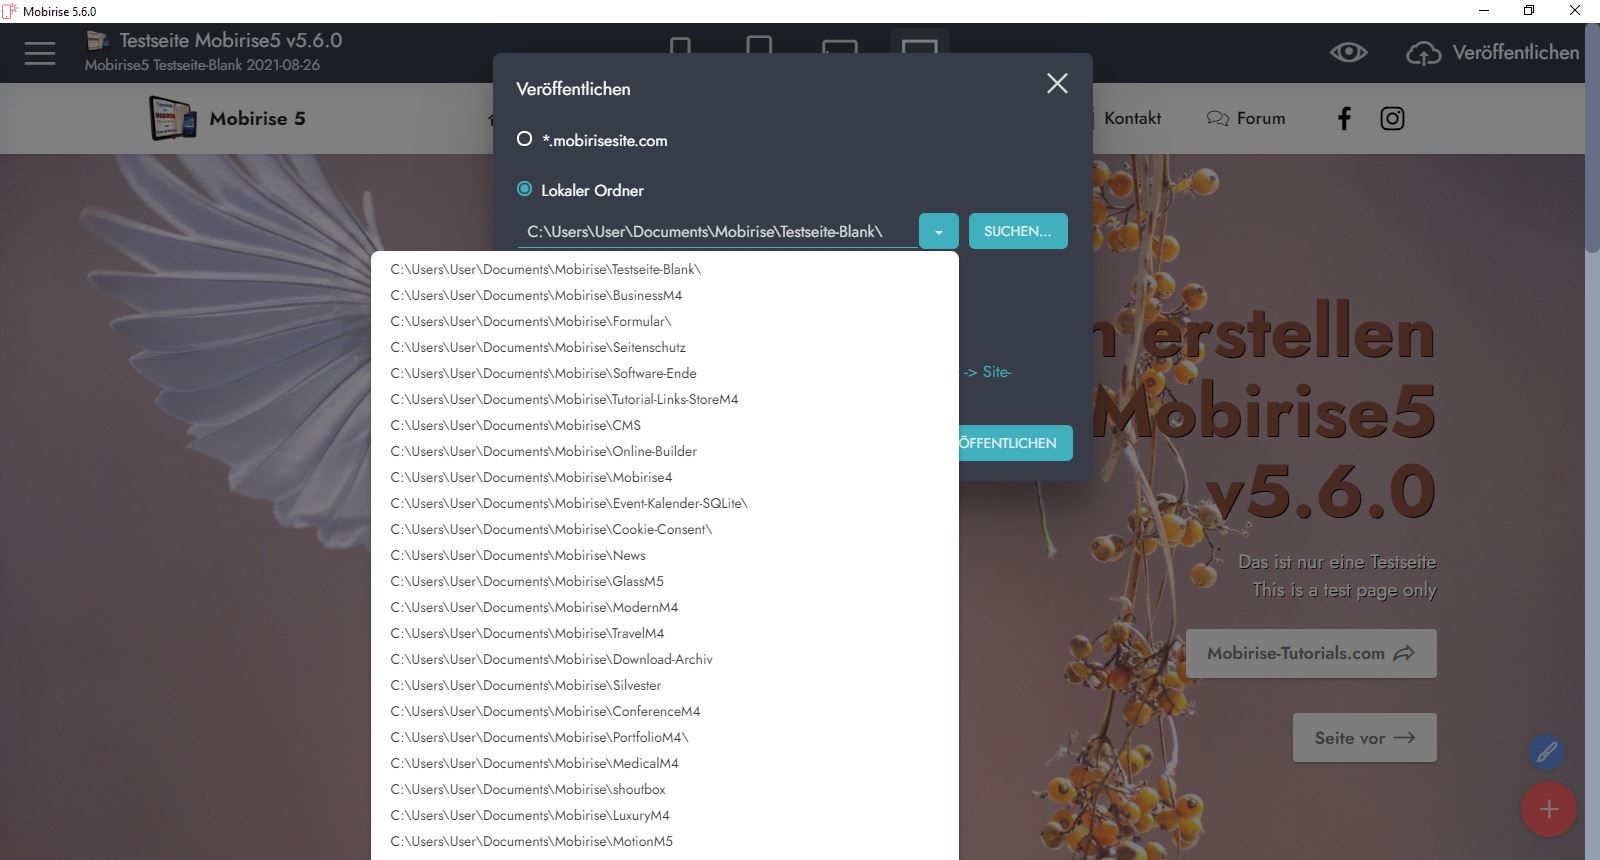The image size is (1600, 860).
Task: Click the cloud upload publish icon
Action: tap(1423, 53)
